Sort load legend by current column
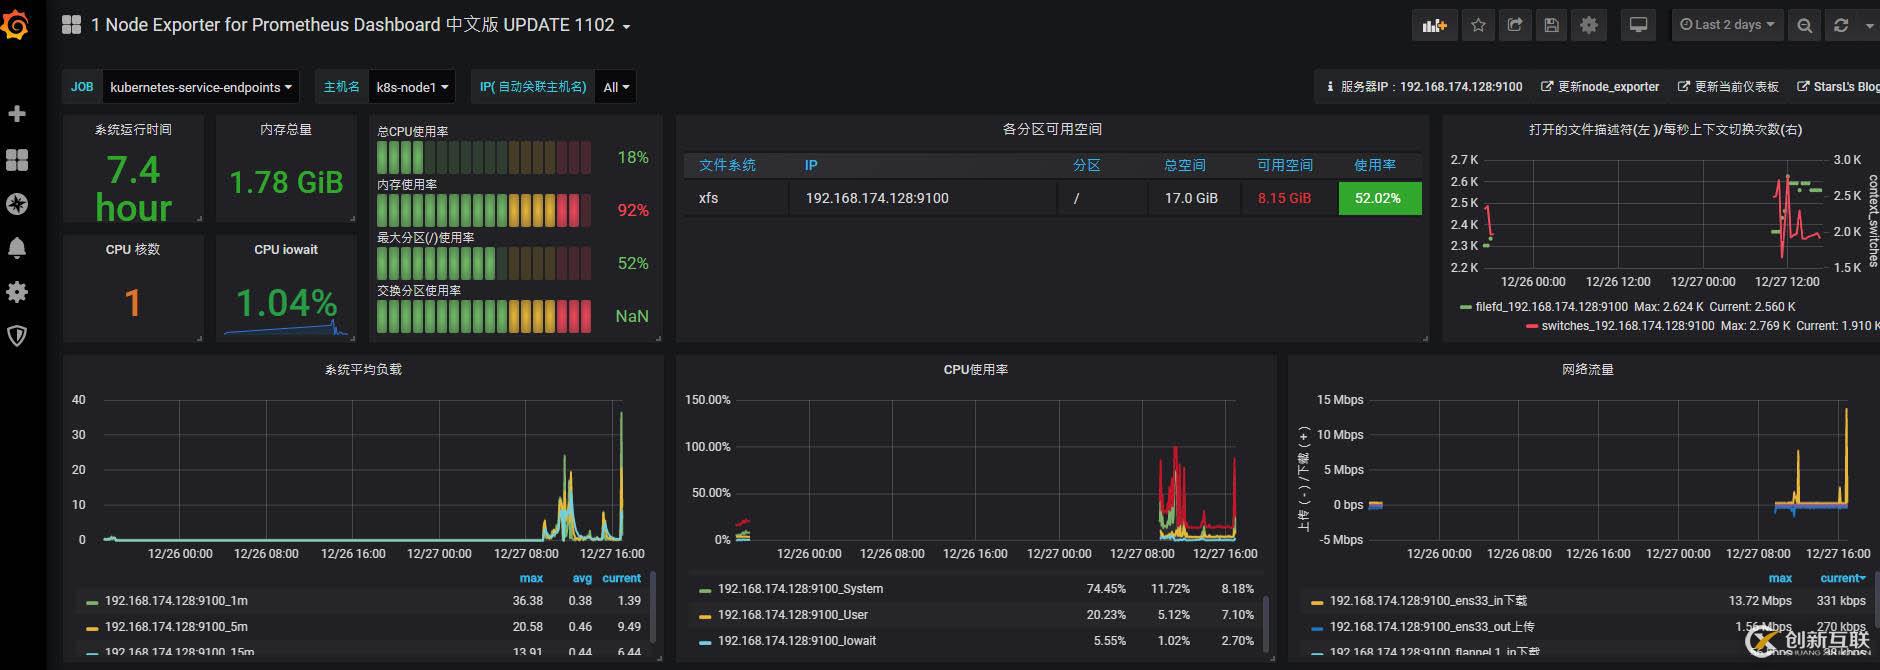Viewport: 1880px width, 670px height. pos(621,578)
